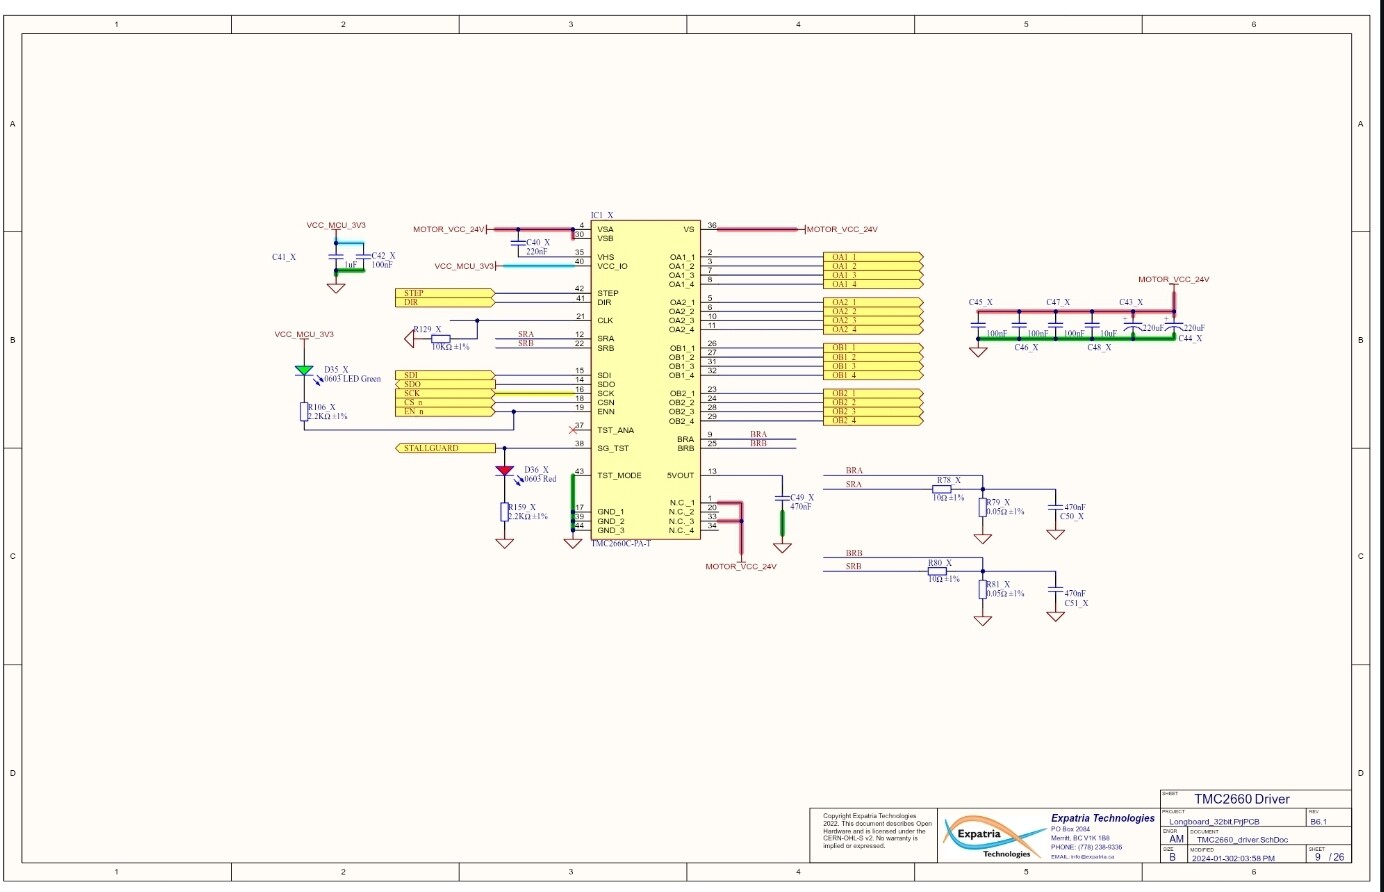Click resistor symbol R78_X
The height and width of the screenshot is (892, 1384).
point(942,490)
